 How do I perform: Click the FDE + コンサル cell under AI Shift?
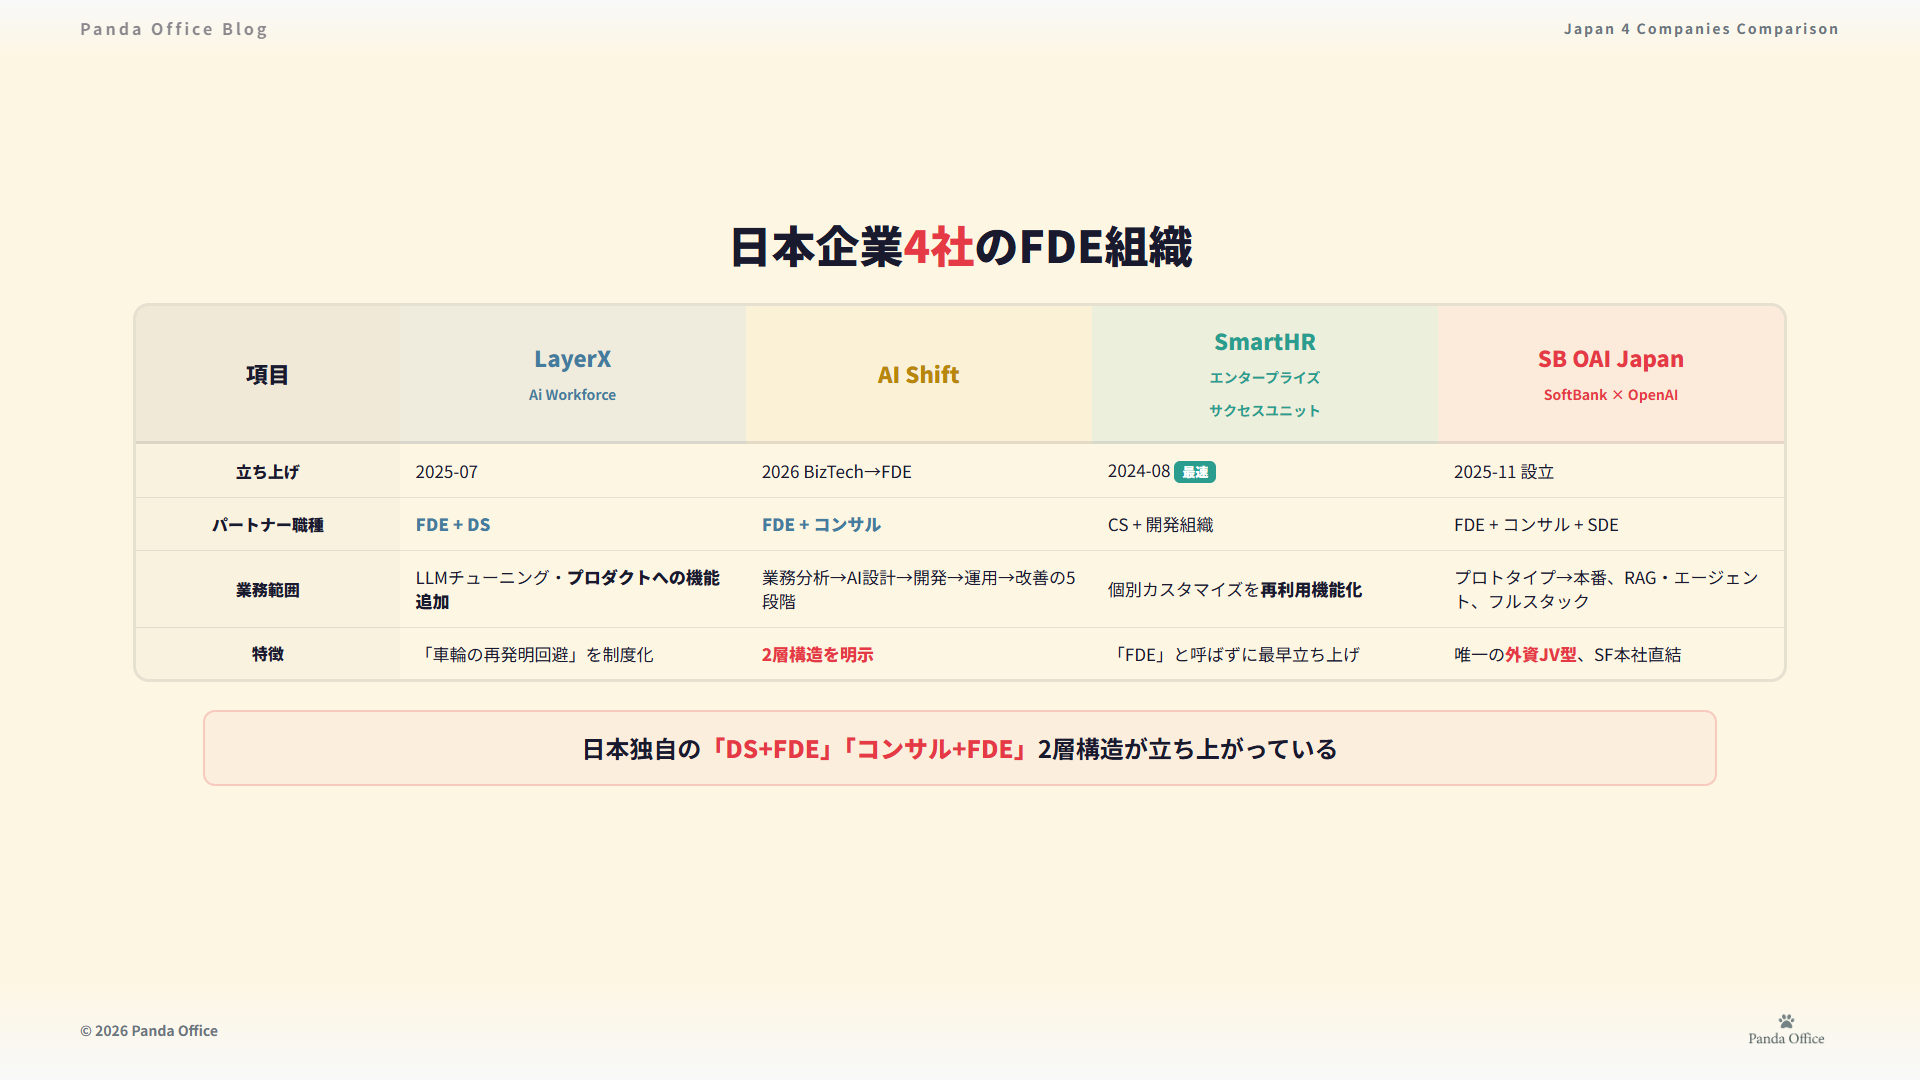[x=919, y=525]
